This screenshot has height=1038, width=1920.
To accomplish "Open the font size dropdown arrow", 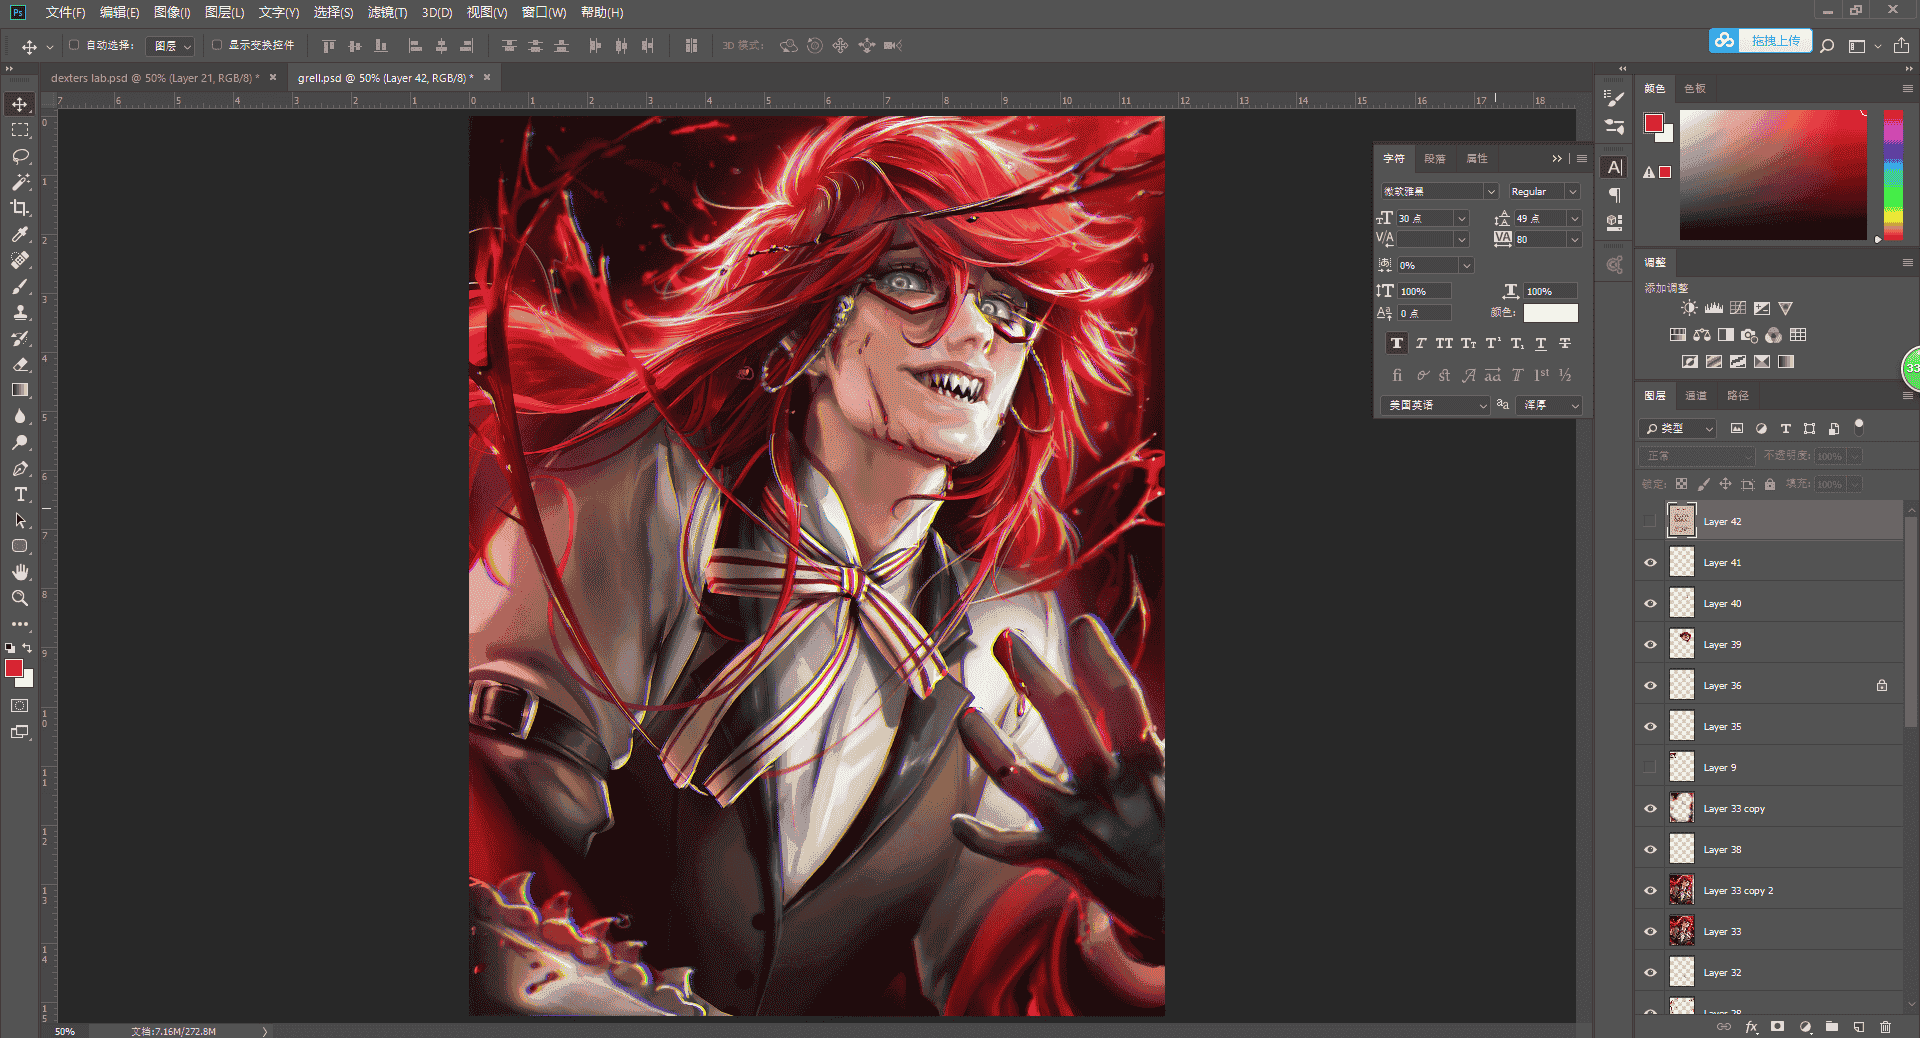I will (x=1461, y=218).
